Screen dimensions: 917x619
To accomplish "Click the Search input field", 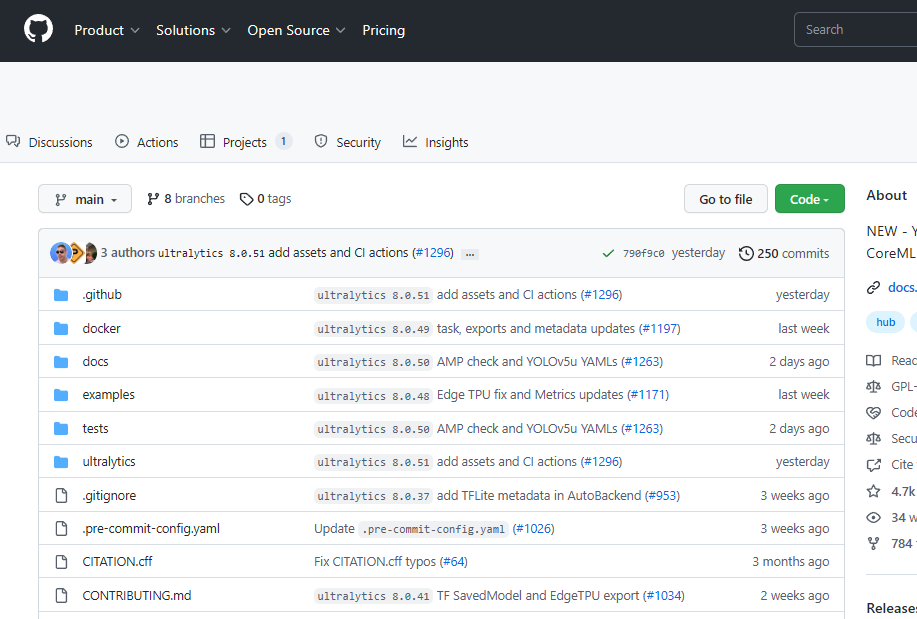I will point(856,29).
